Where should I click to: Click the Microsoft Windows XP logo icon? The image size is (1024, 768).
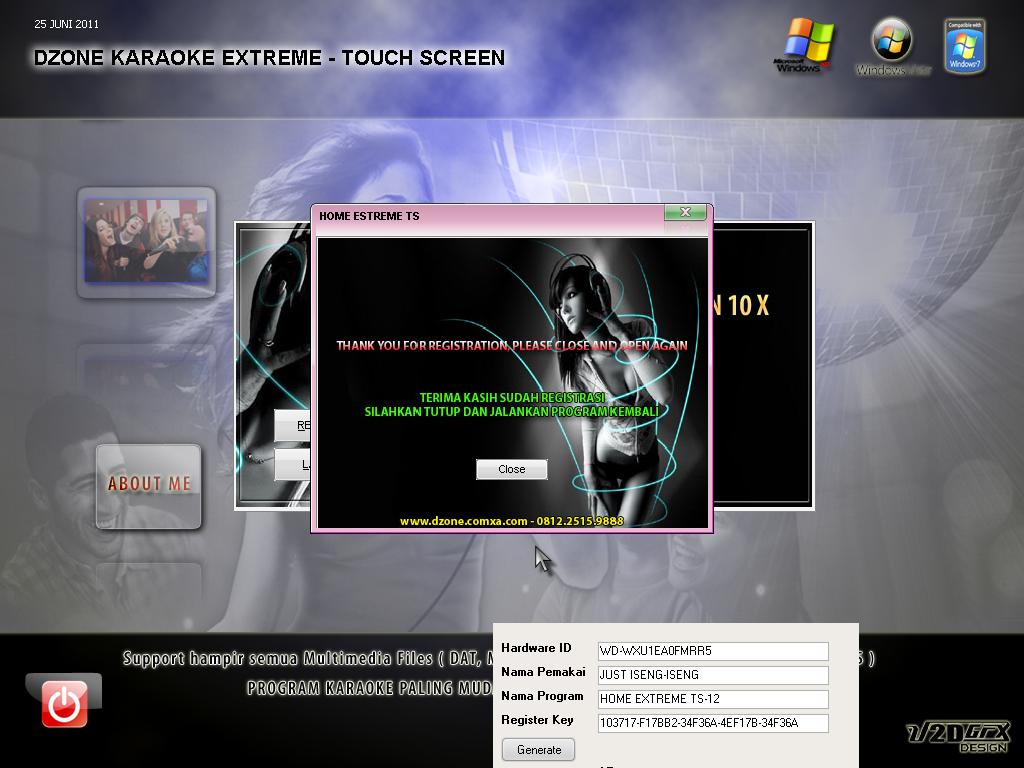point(806,42)
